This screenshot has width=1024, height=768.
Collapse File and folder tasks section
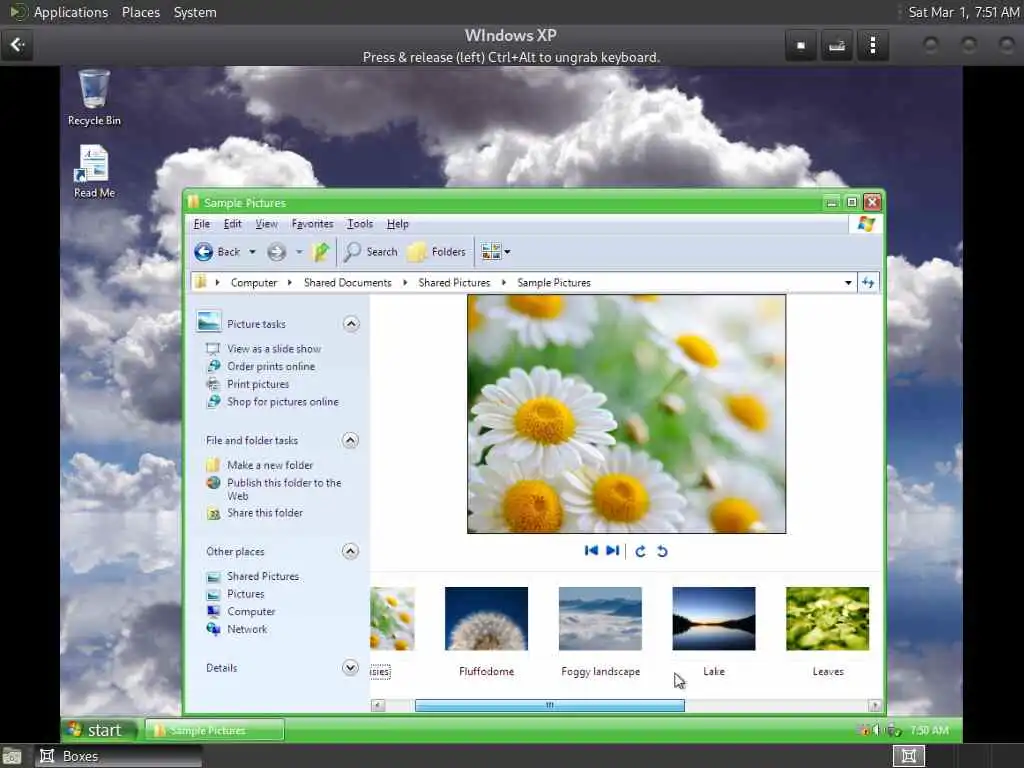(x=351, y=440)
